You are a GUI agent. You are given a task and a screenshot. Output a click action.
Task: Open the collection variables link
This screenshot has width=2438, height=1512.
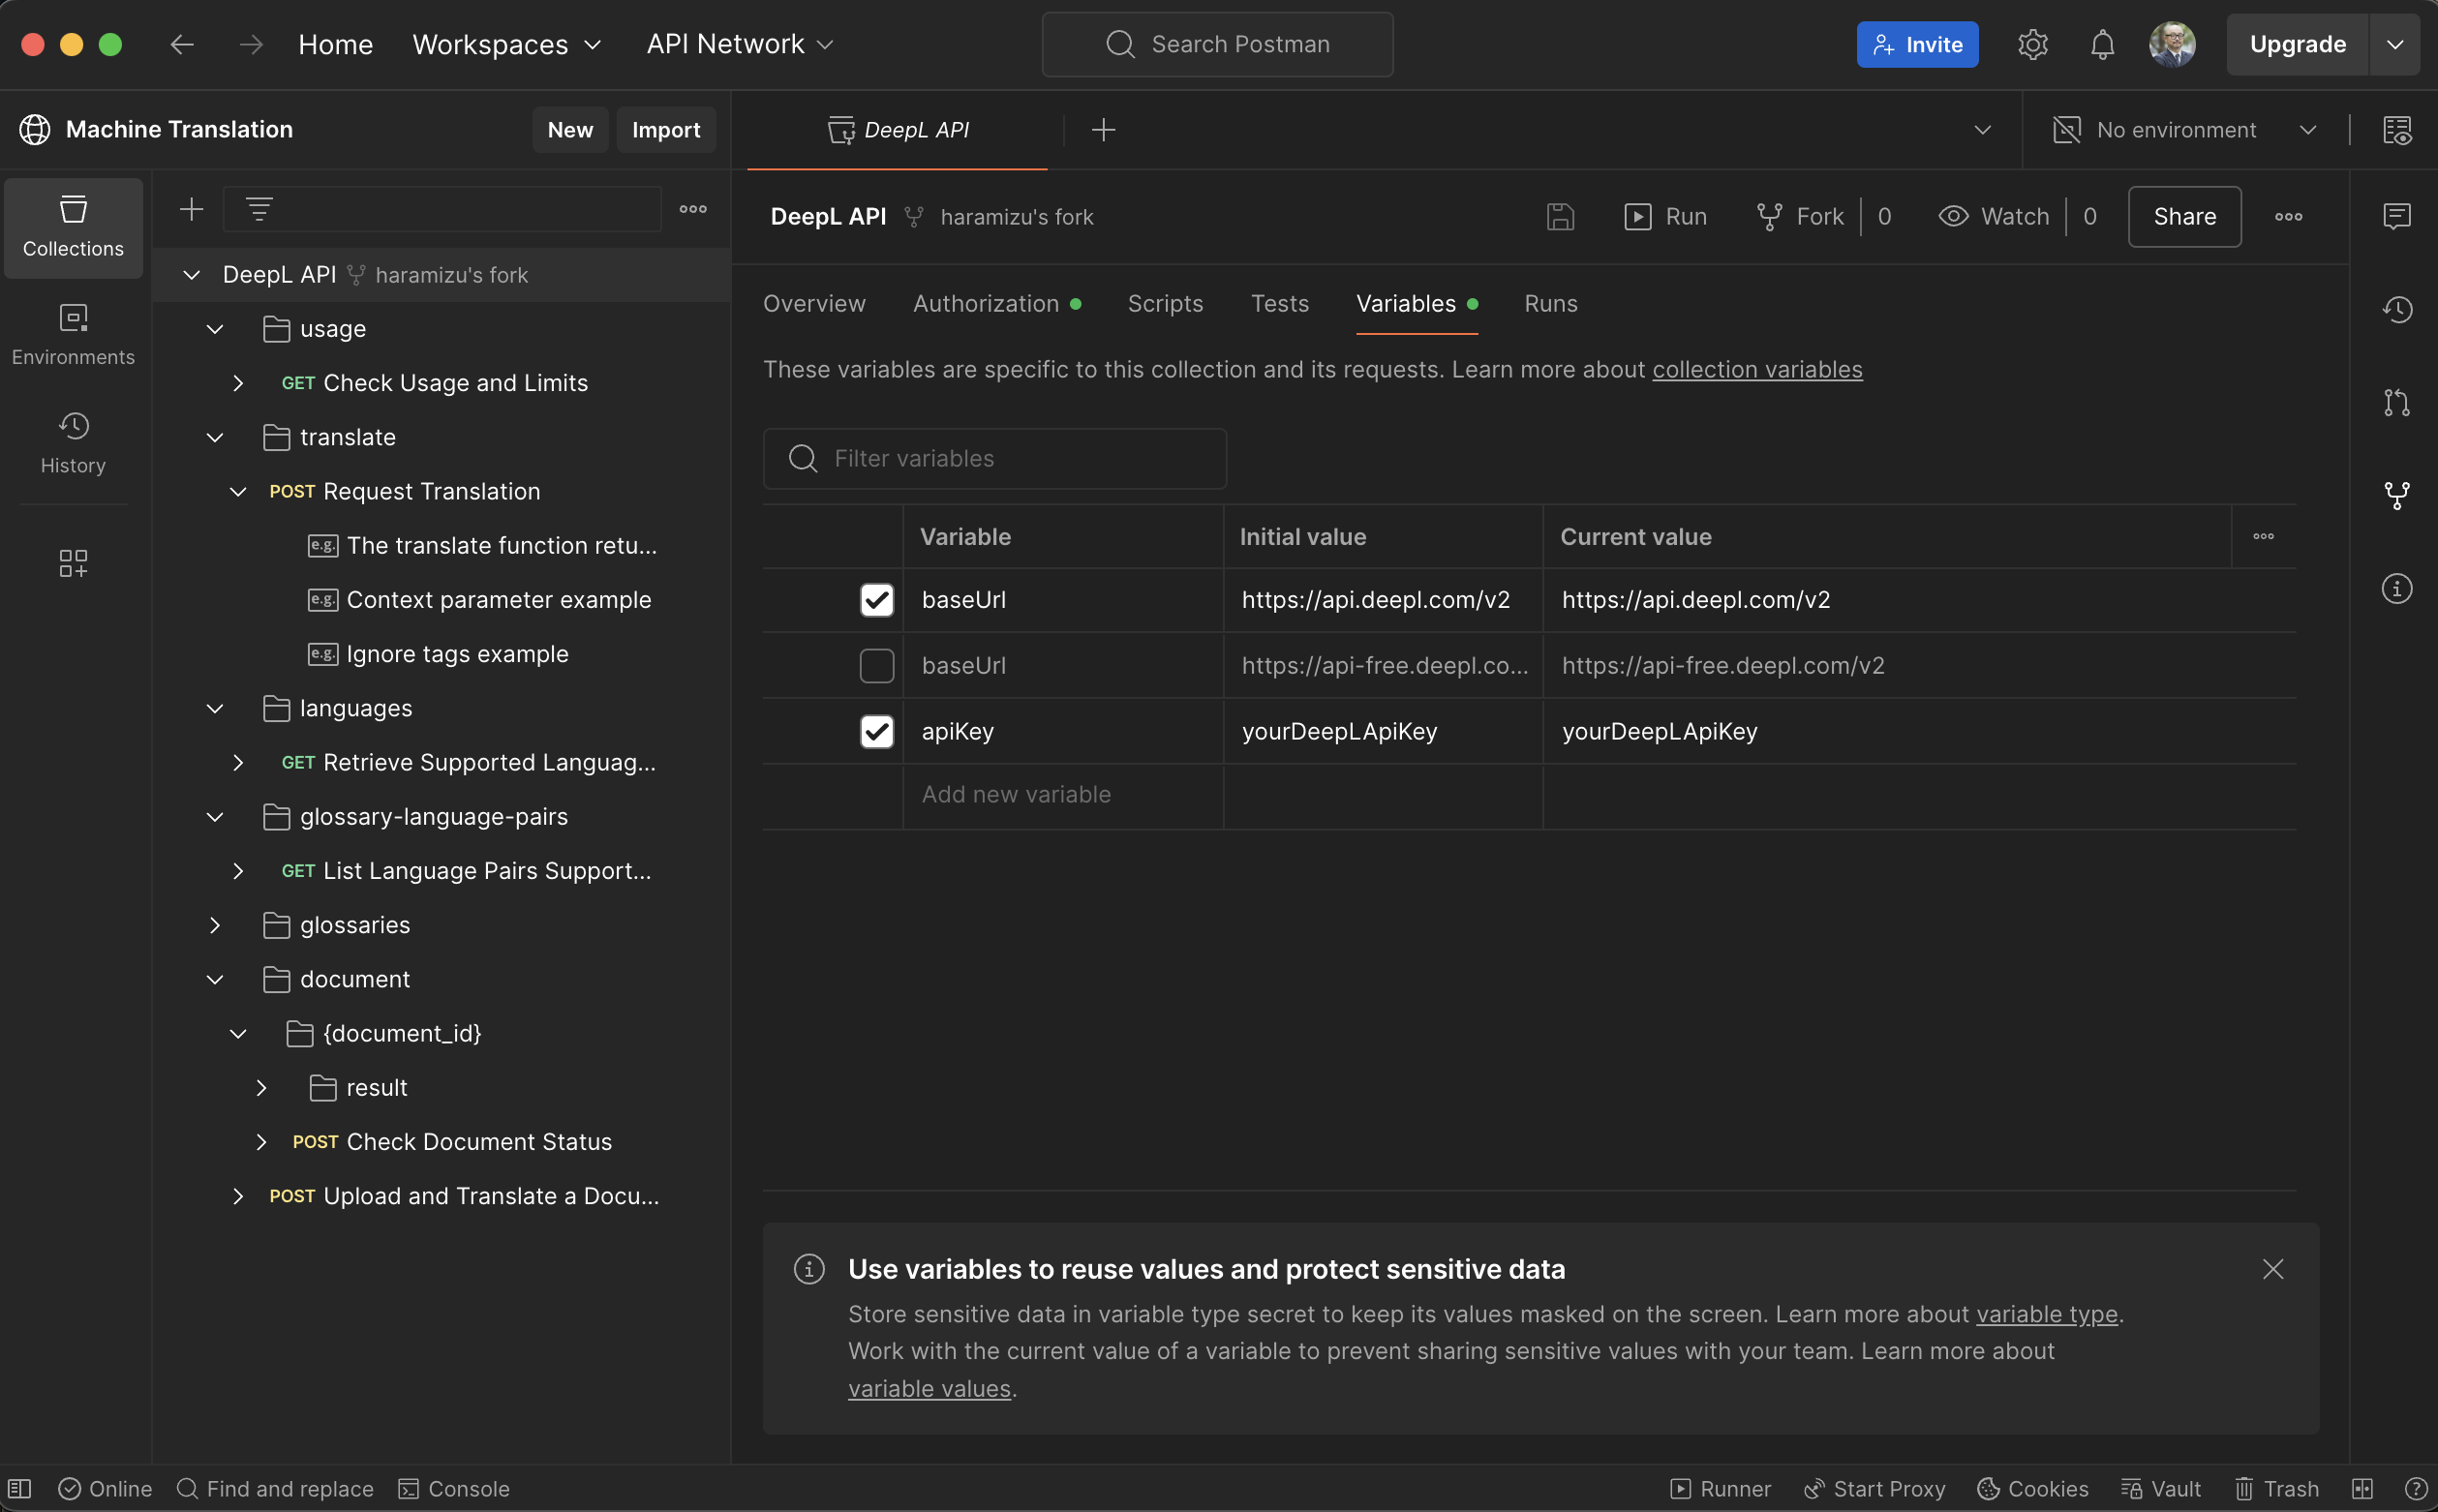point(1757,370)
